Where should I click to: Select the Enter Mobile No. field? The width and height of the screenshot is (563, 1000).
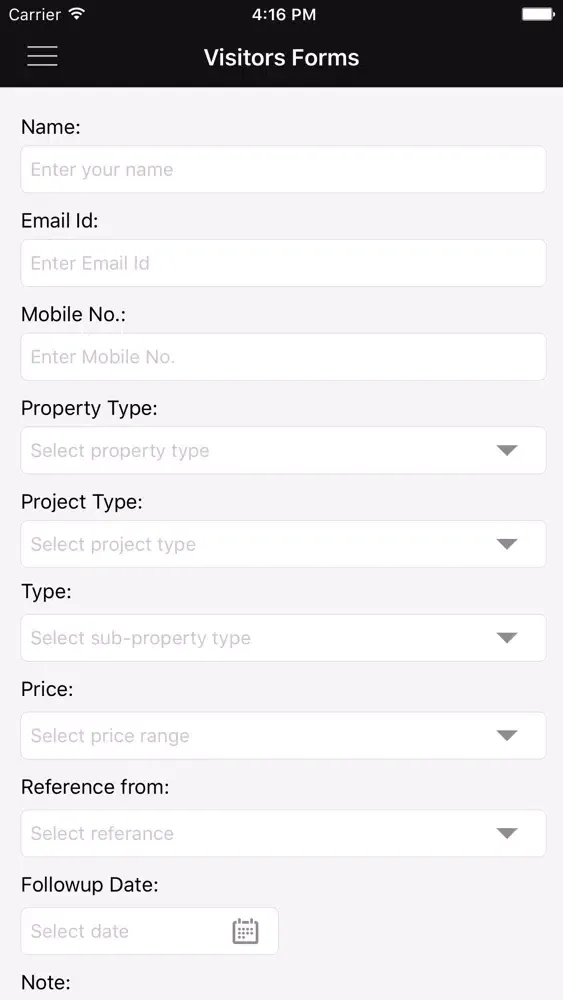click(x=283, y=357)
